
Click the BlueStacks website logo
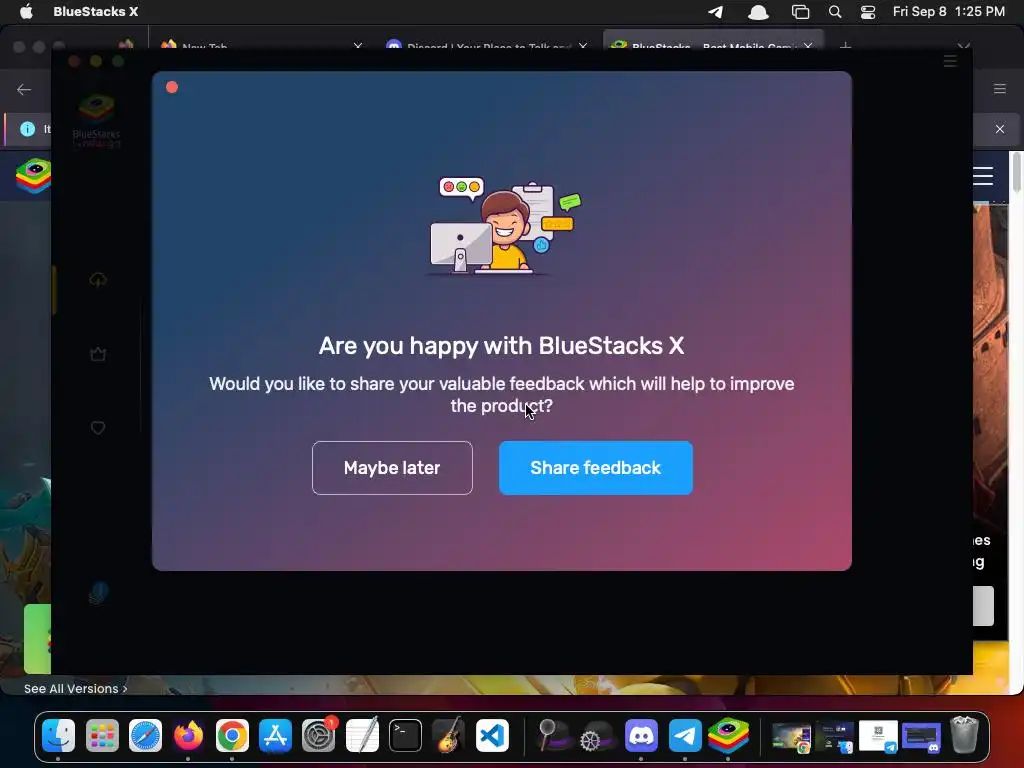tap(34, 176)
